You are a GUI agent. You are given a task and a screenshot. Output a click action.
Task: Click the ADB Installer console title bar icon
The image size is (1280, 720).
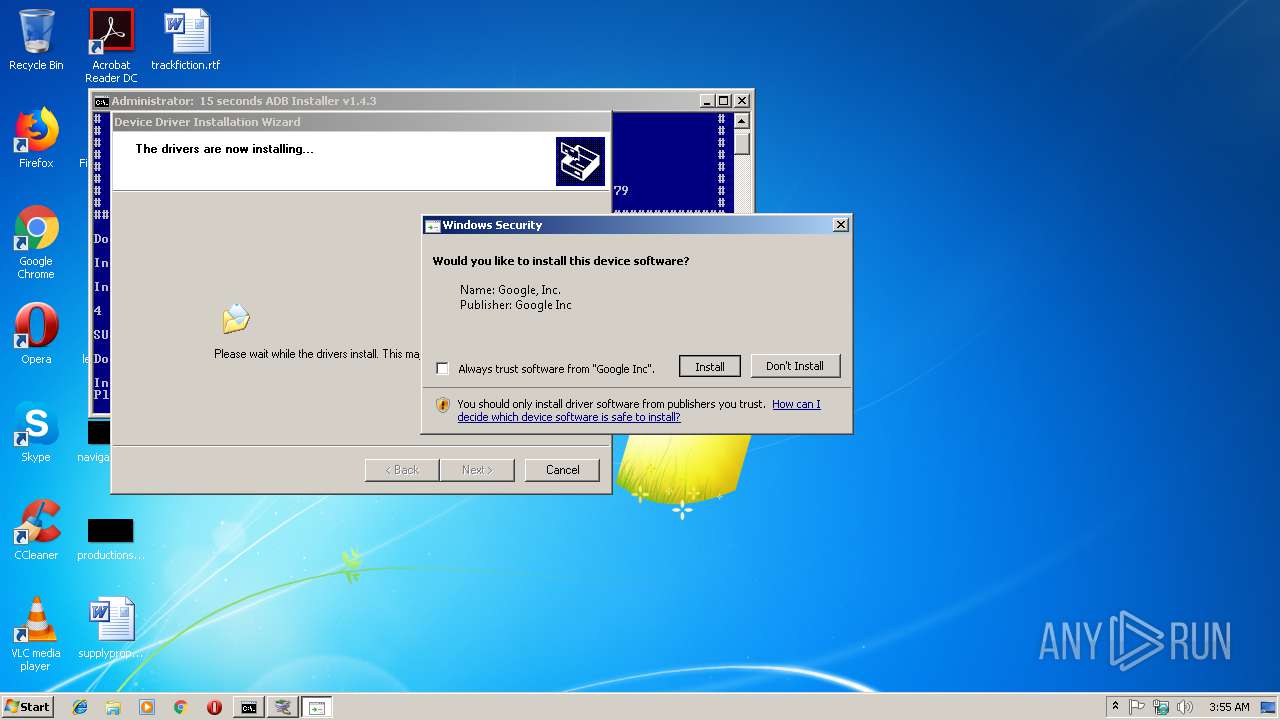(101, 101)
